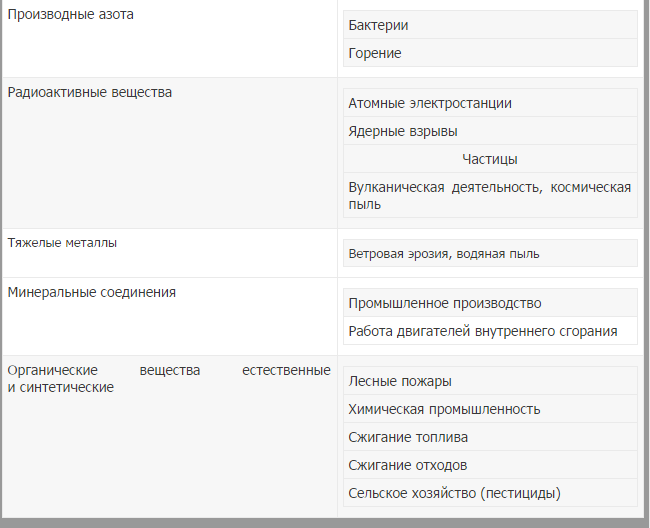
Task: Click 'Органические вещества естественные и синтетические' cell
Action: pos(168,378)
